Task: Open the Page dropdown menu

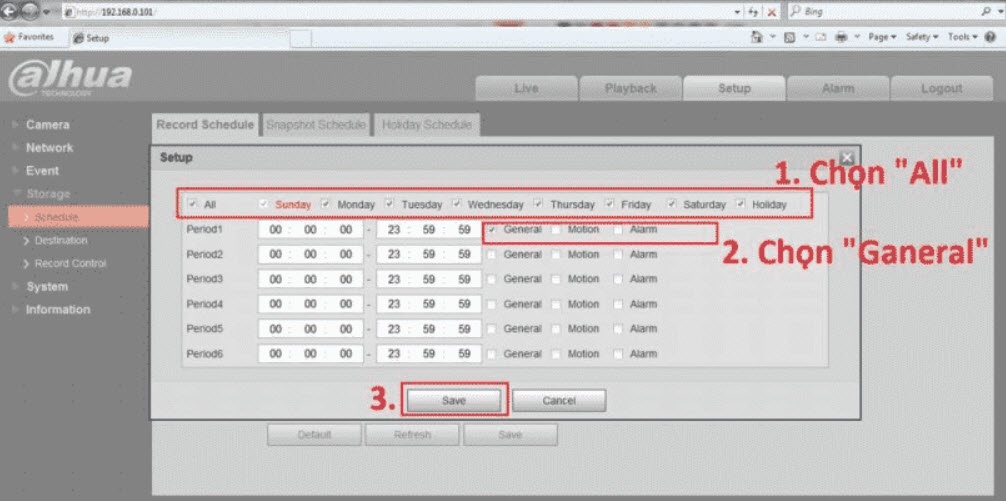Action: [x=881, y=37]
